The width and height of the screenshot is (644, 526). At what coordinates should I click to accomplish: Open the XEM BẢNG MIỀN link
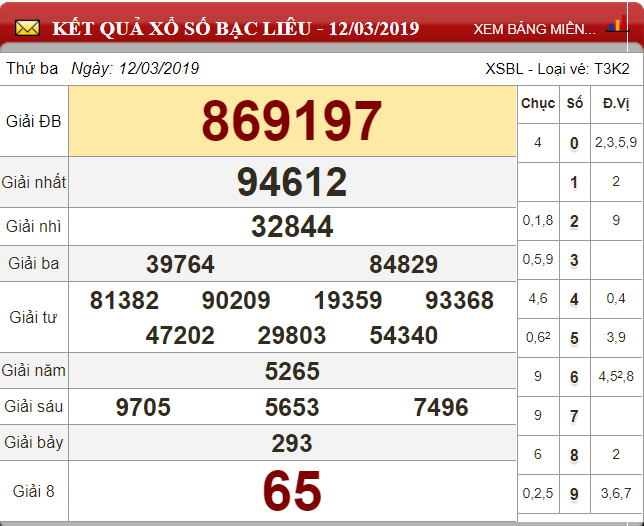[534, 29]
